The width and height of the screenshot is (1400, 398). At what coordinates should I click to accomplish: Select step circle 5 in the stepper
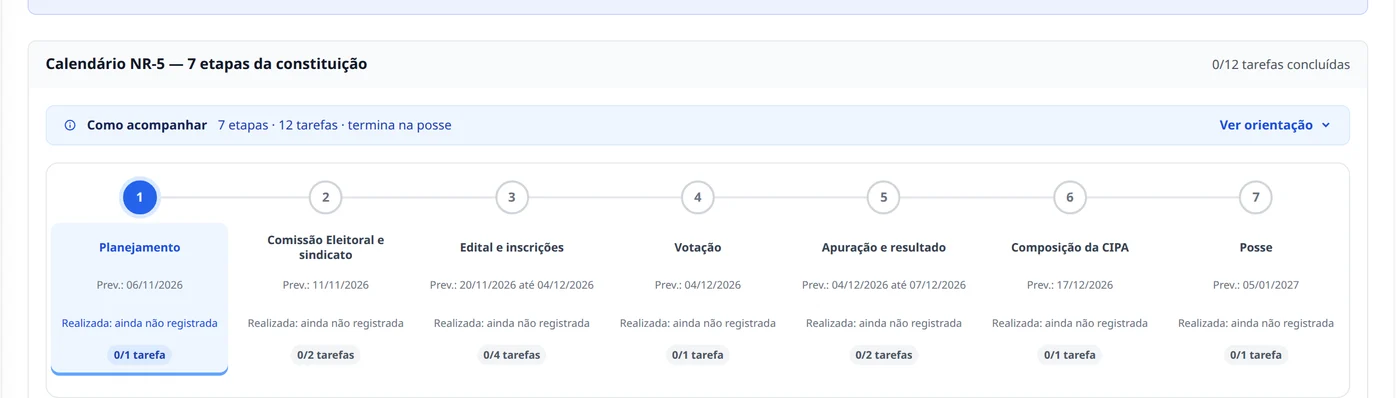(x=884, y=197)
